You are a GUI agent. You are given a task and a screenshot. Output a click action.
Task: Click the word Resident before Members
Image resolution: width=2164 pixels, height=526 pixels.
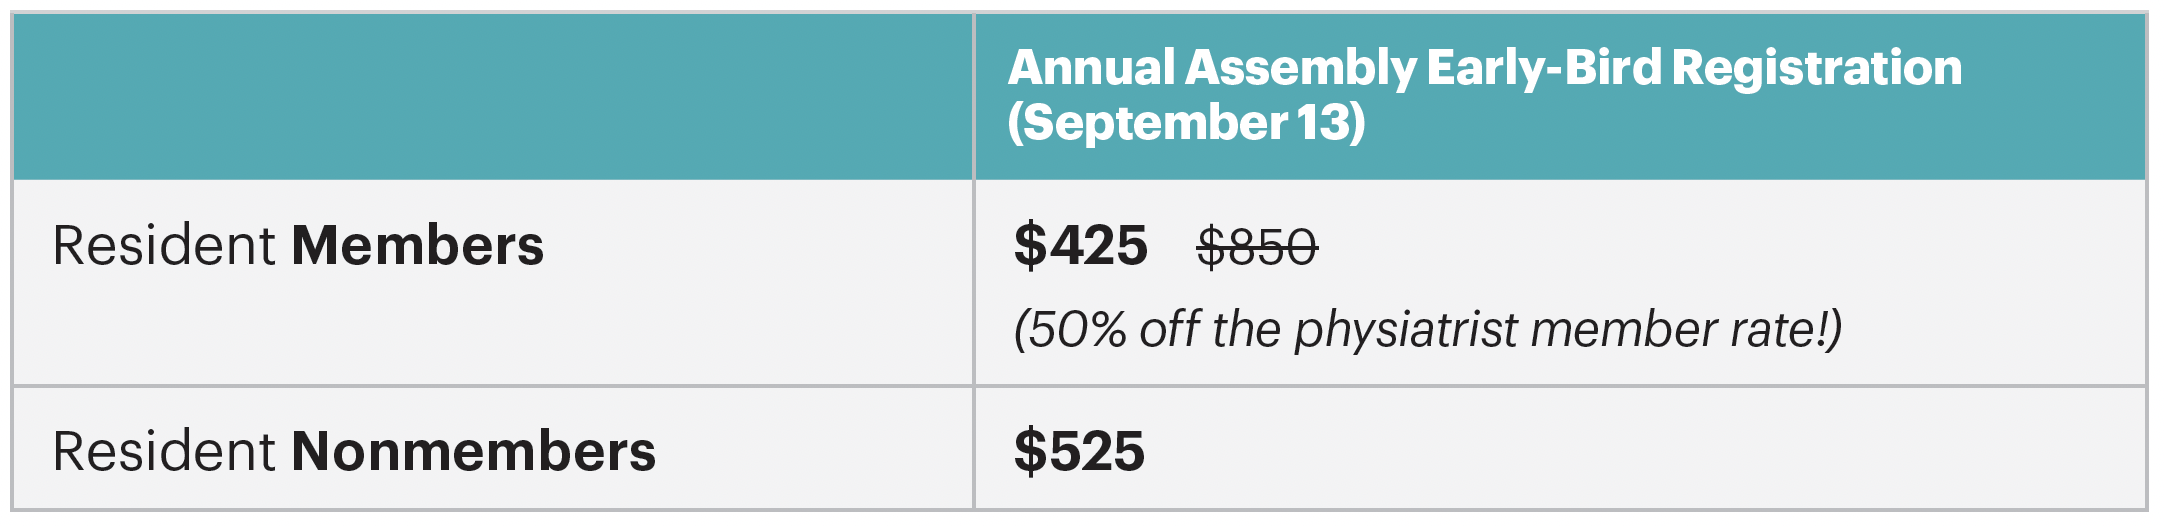point(164,246)
